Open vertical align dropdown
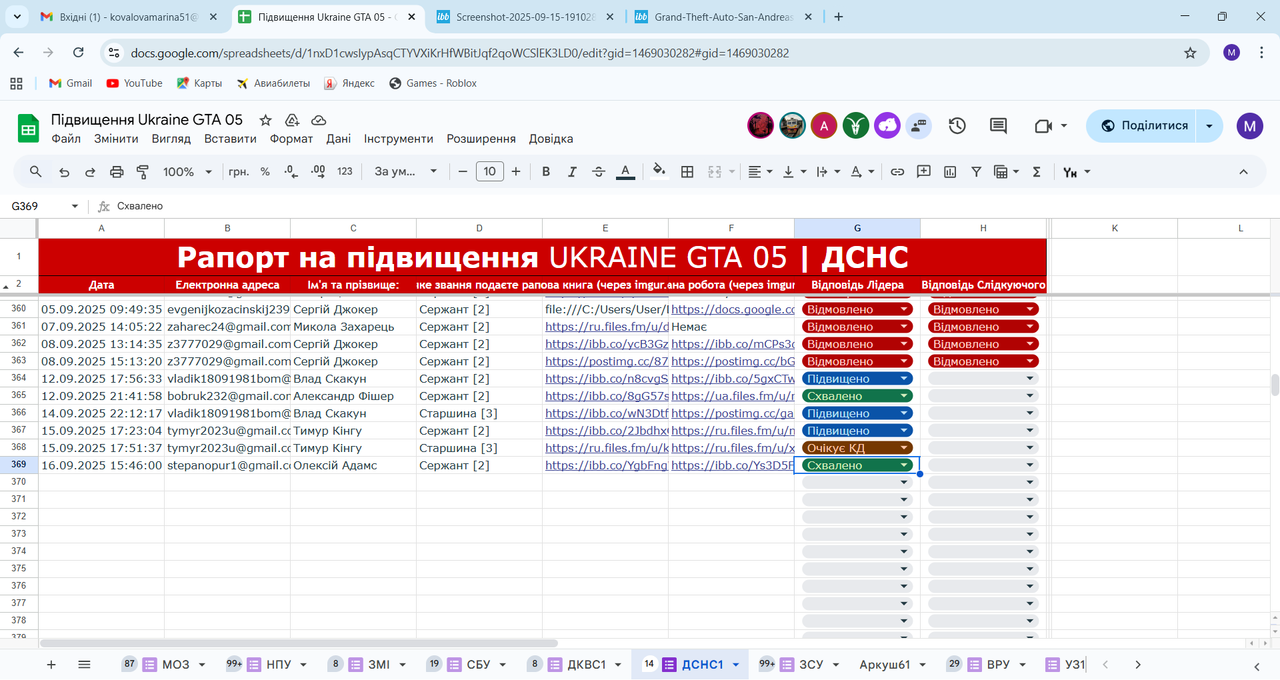 [x=794, y=172]
